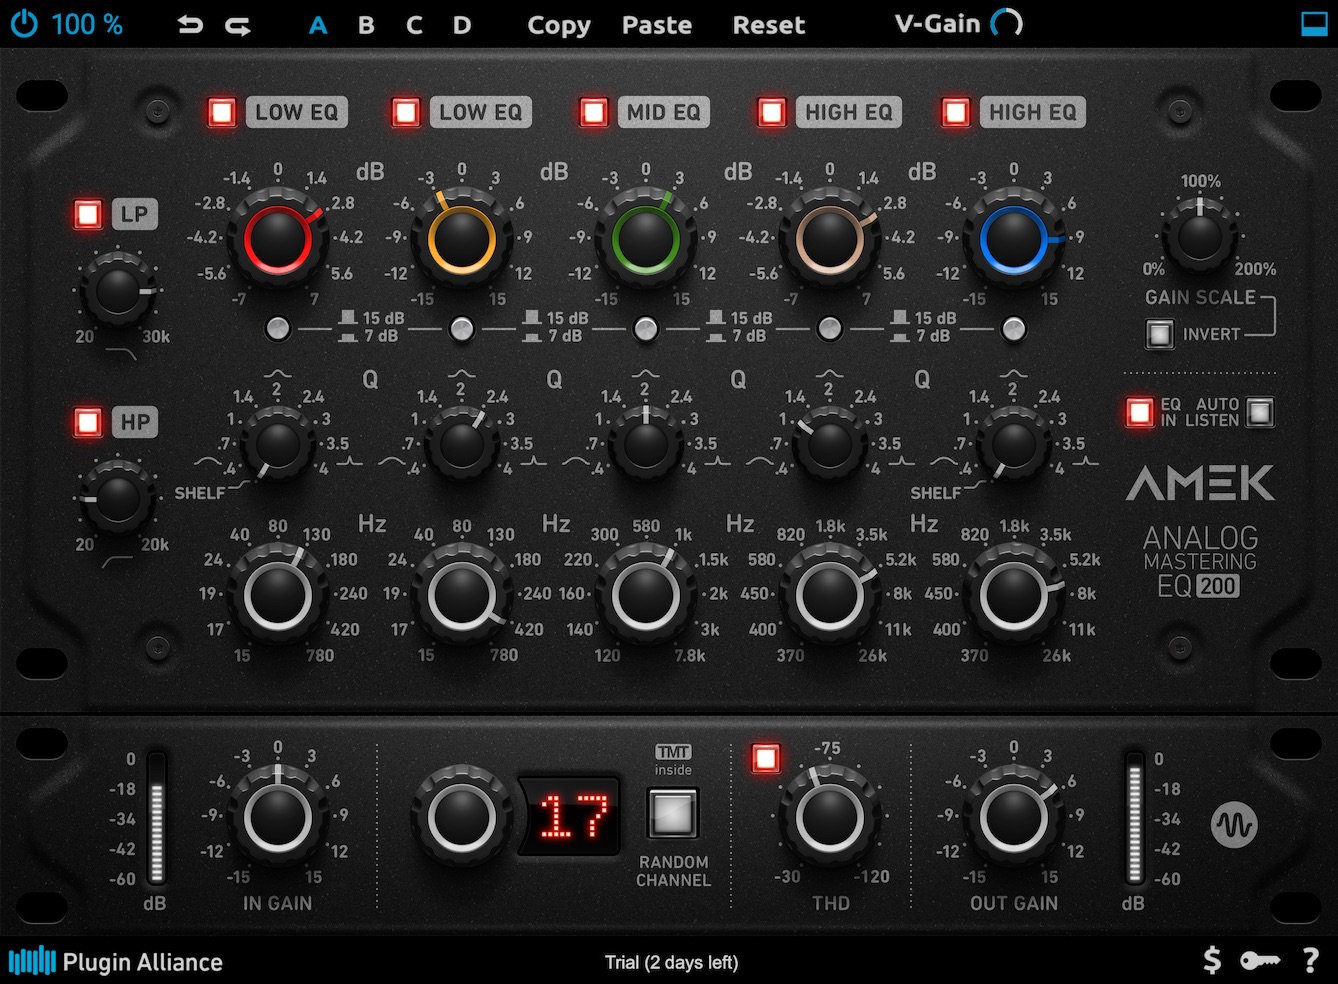Click Copy in the top toolbar
Viewport: 1338px width, 984px height.
pos(558,26)
